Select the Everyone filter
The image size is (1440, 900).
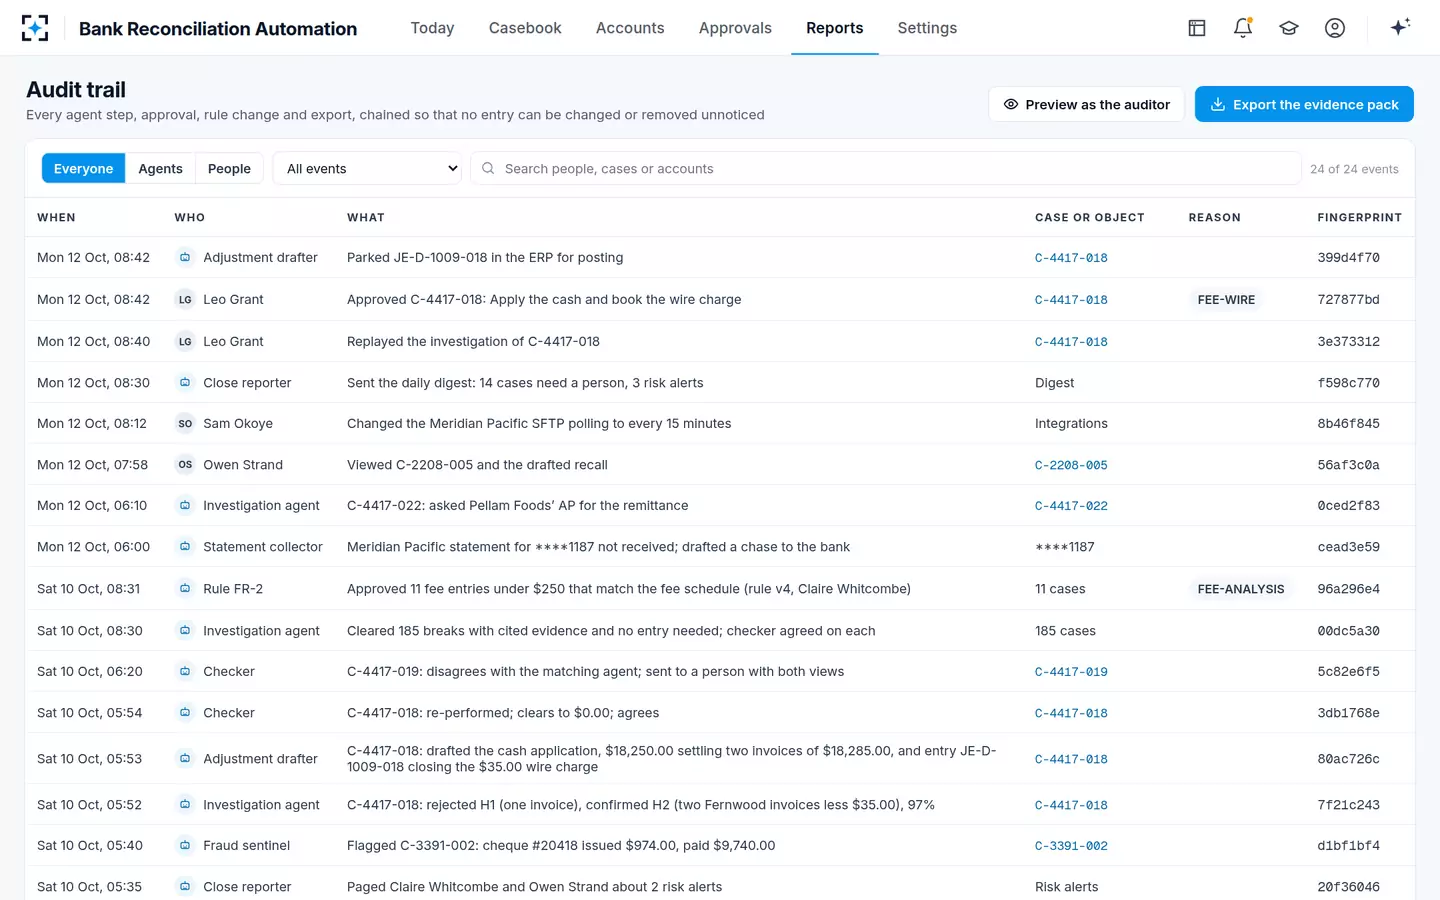pyautogui.click(x=83, y=168)
